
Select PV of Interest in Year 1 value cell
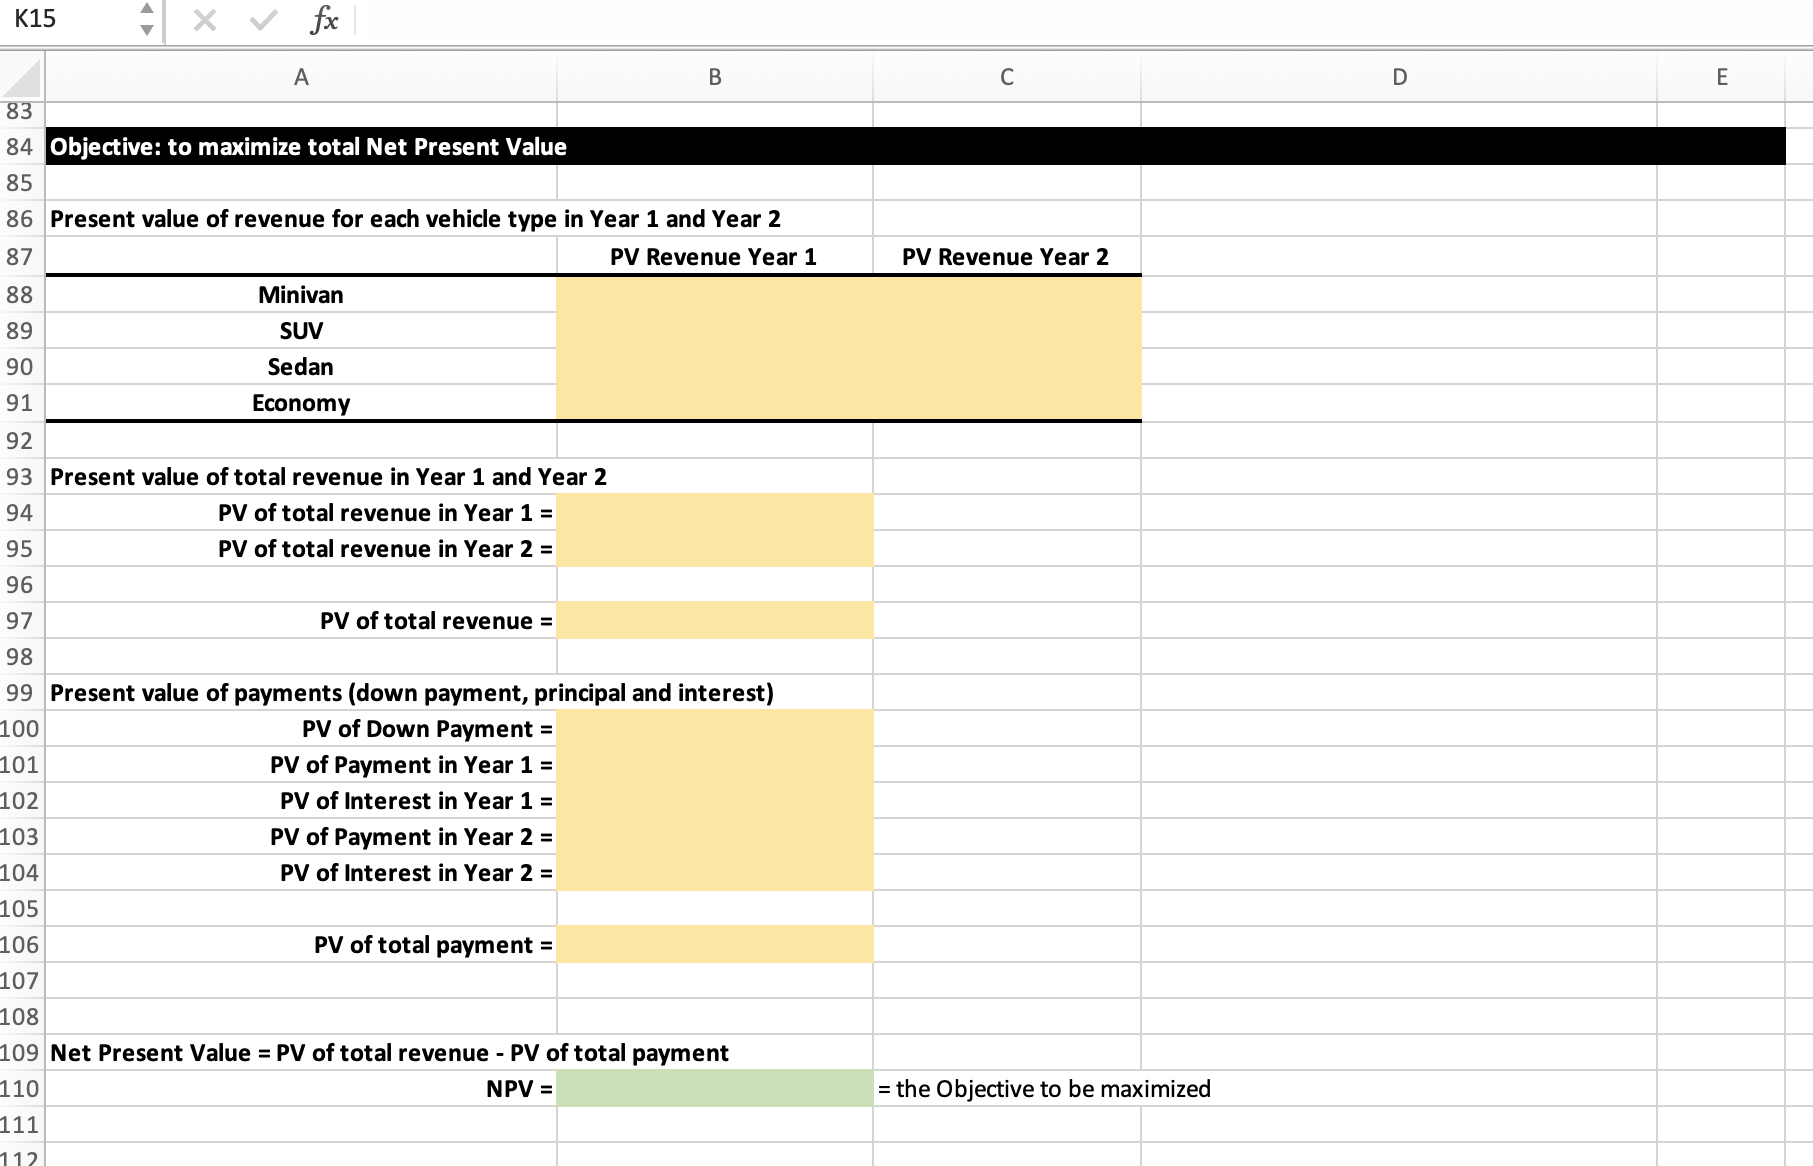(x=715, y=801)
